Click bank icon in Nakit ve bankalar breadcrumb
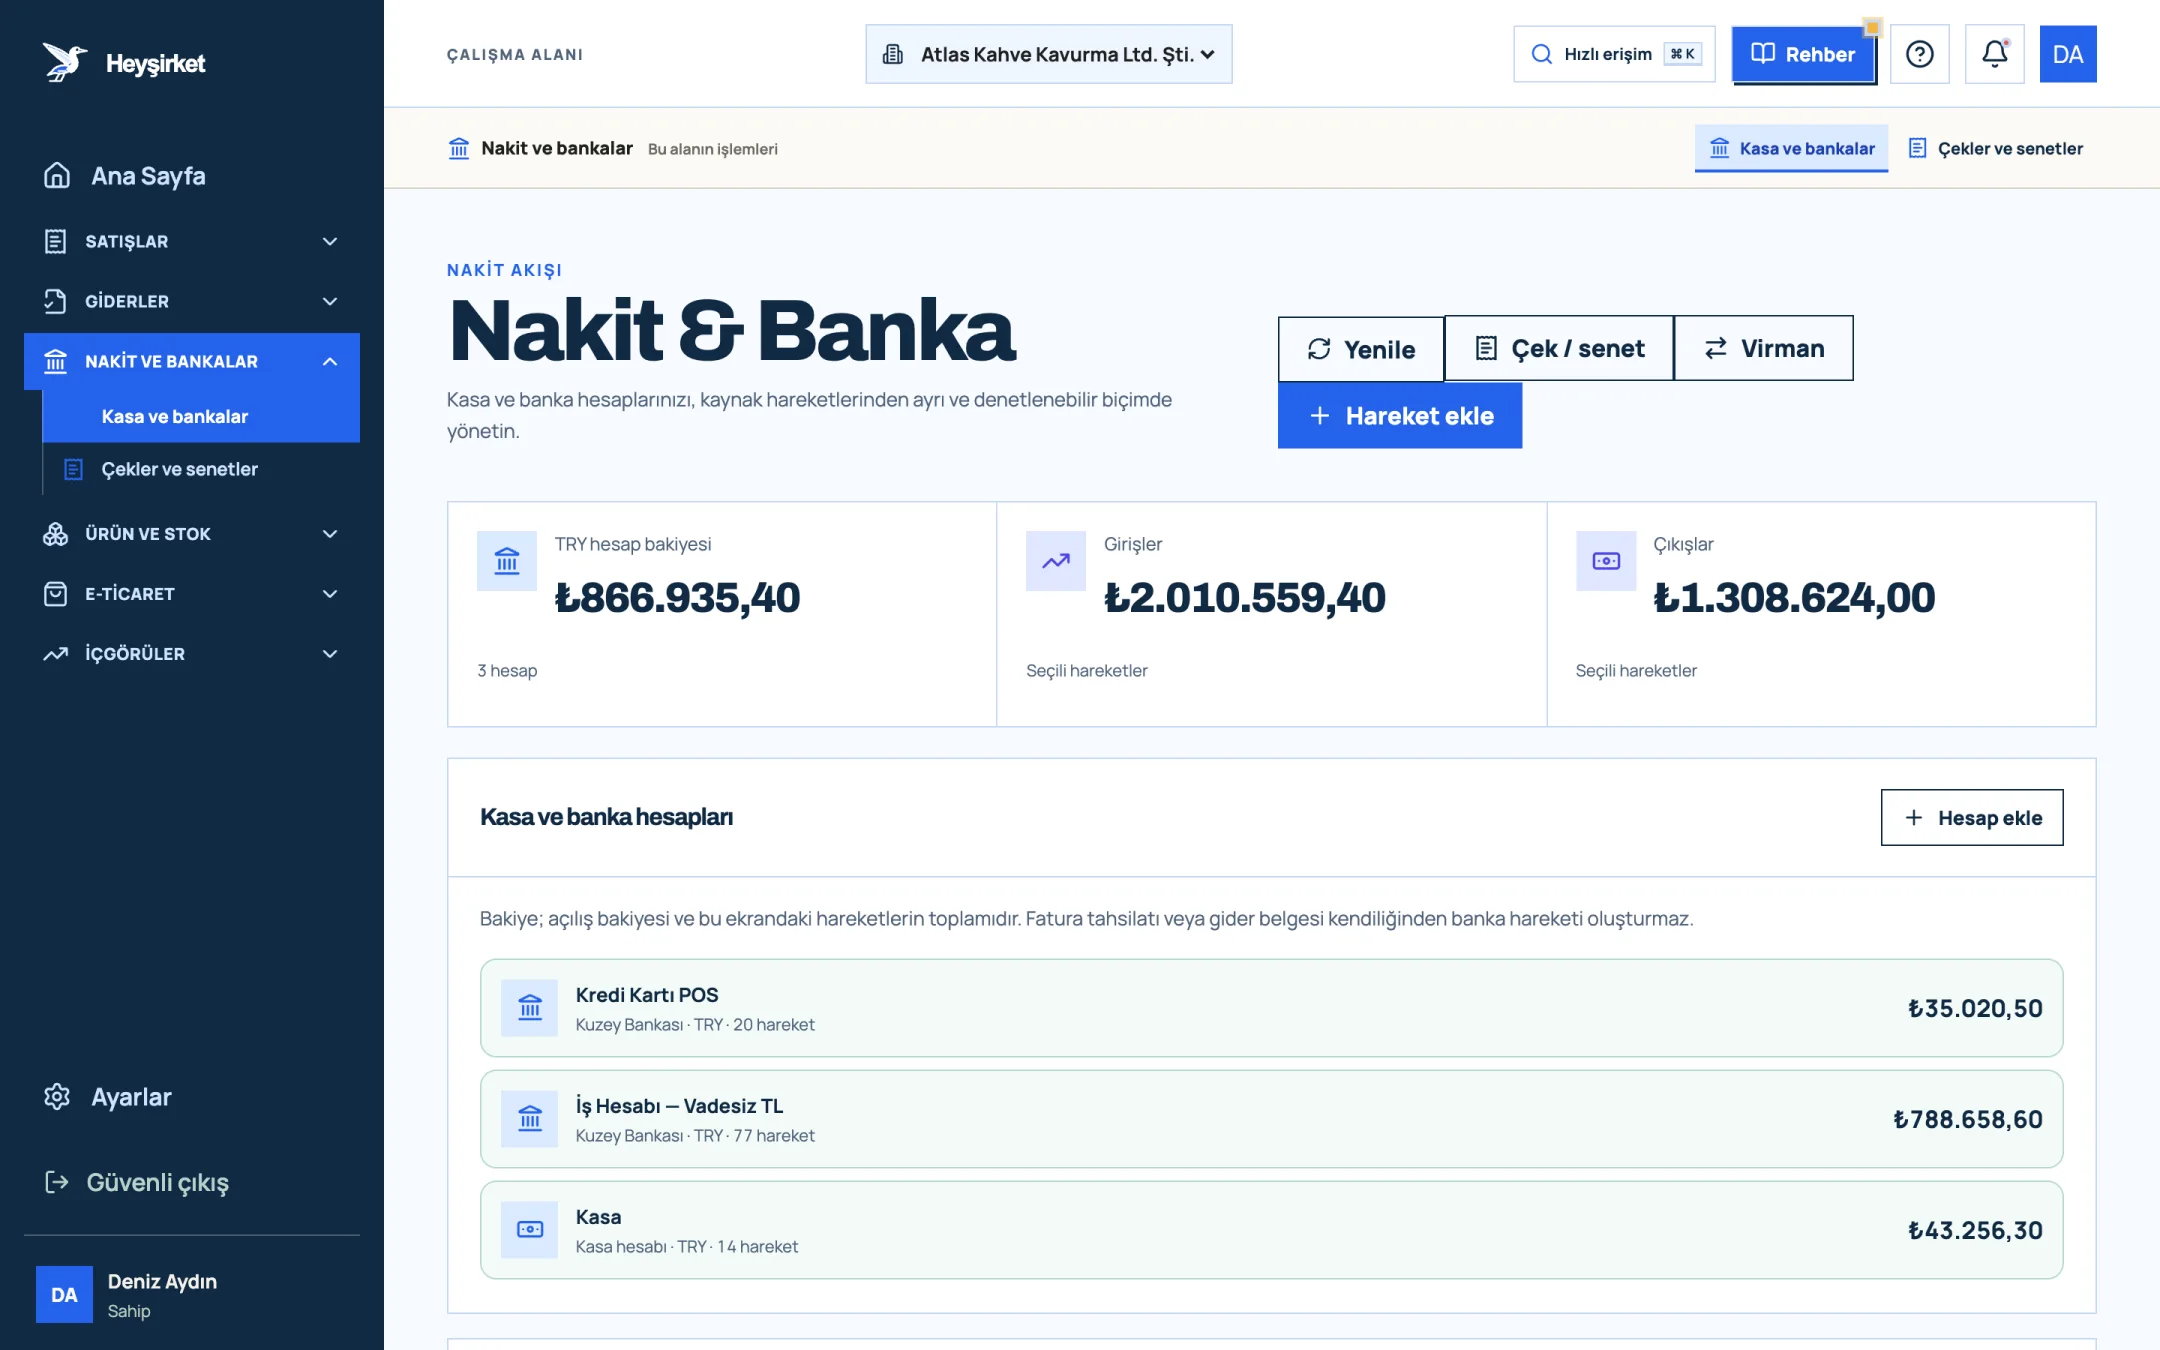Viewport: 2160px width, 1350px height. tap(459, 149)
